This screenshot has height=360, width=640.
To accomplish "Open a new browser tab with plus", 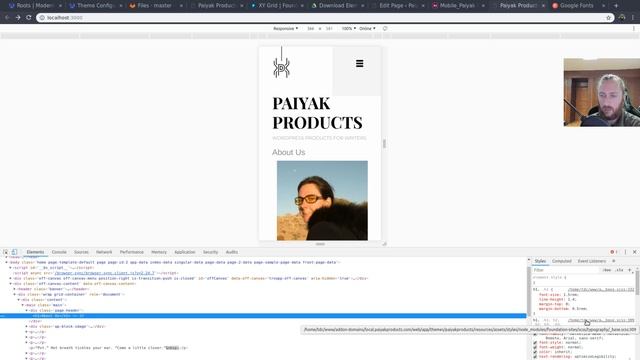I will coord(616,6).
